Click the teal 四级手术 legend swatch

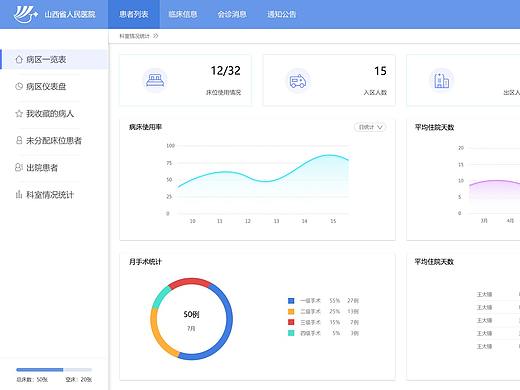coord(291,333)
